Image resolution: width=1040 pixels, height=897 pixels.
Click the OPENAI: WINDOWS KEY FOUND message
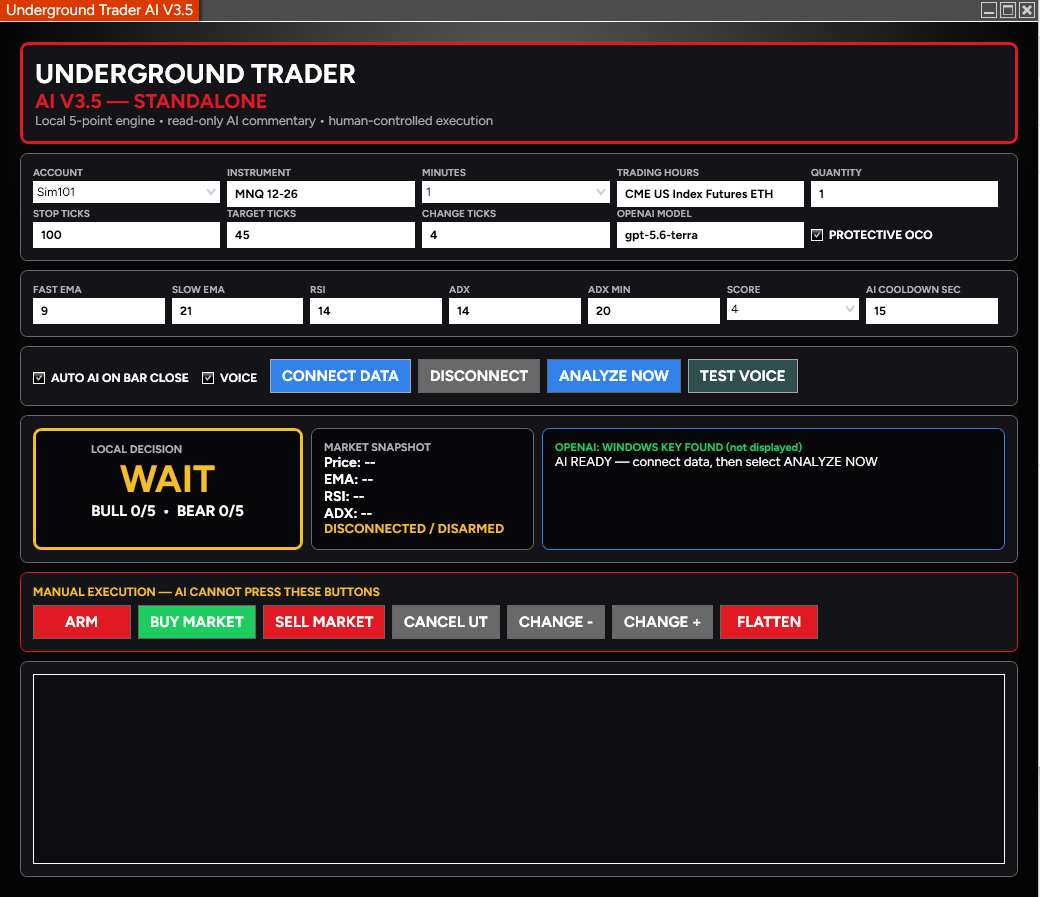tap(678, 447)
